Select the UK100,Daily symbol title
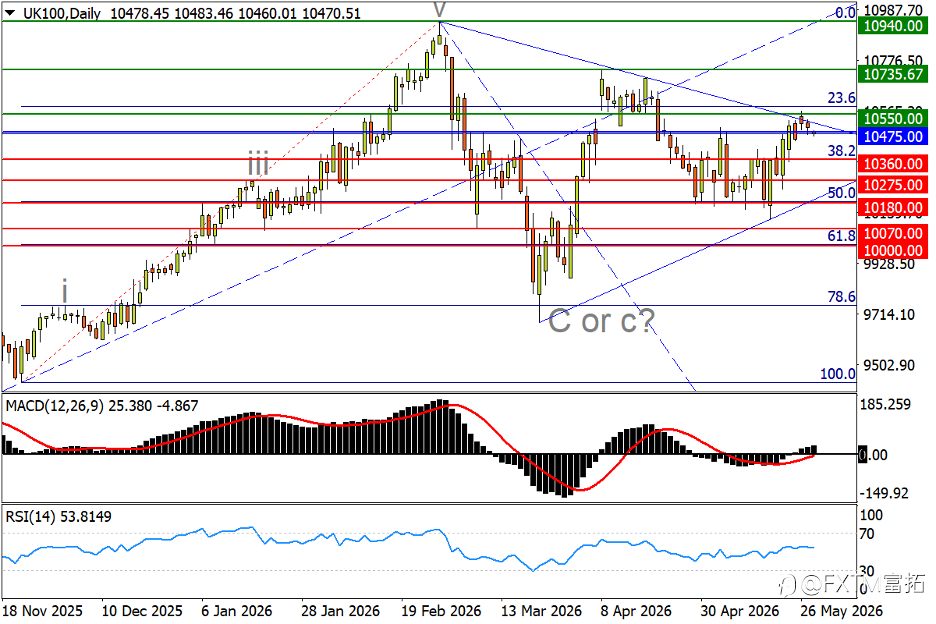The width and height of the screenshot is (936, 624). click(62, 13)
